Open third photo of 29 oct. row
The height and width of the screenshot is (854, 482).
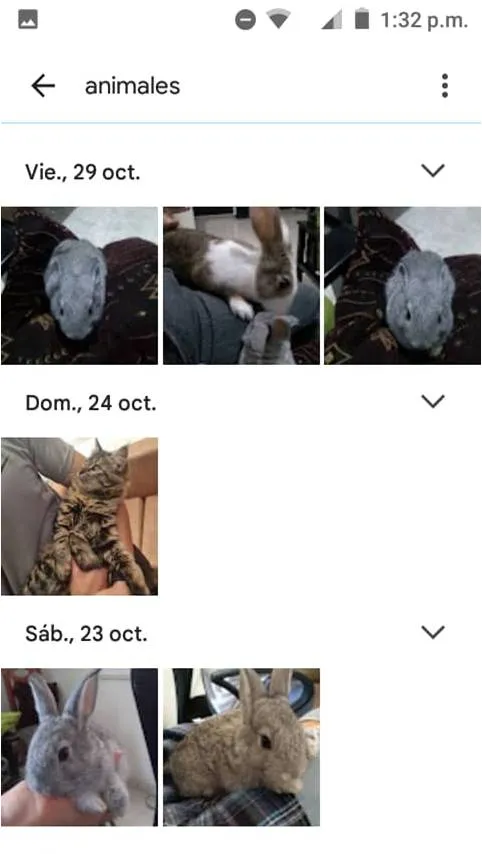[x=402, y=285]
